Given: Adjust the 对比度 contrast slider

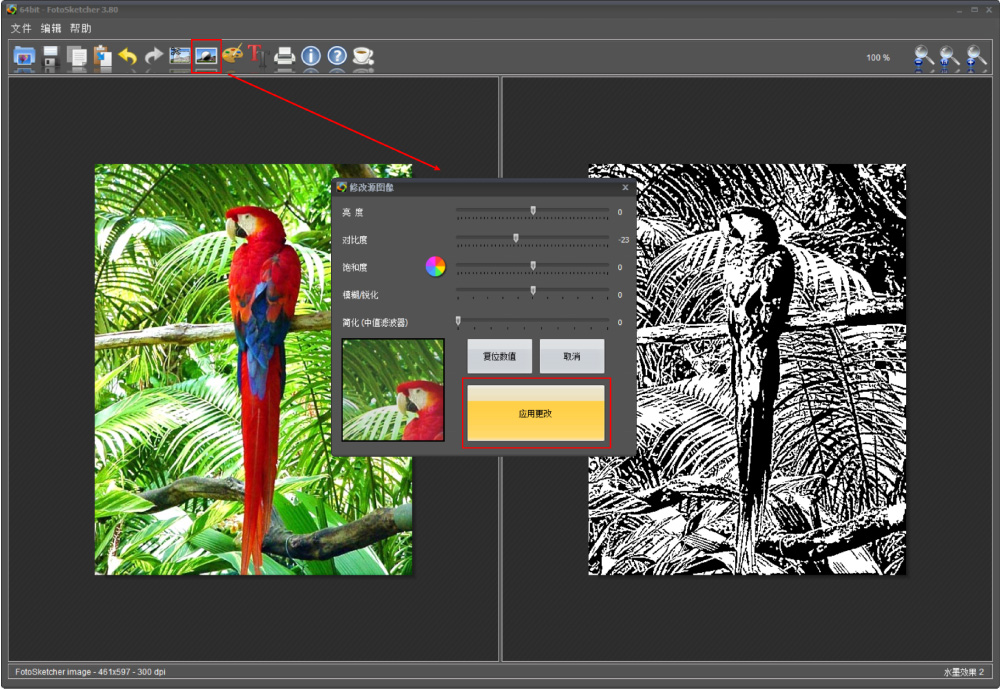Looking at the screenshot, I should [x=533, y=239].
